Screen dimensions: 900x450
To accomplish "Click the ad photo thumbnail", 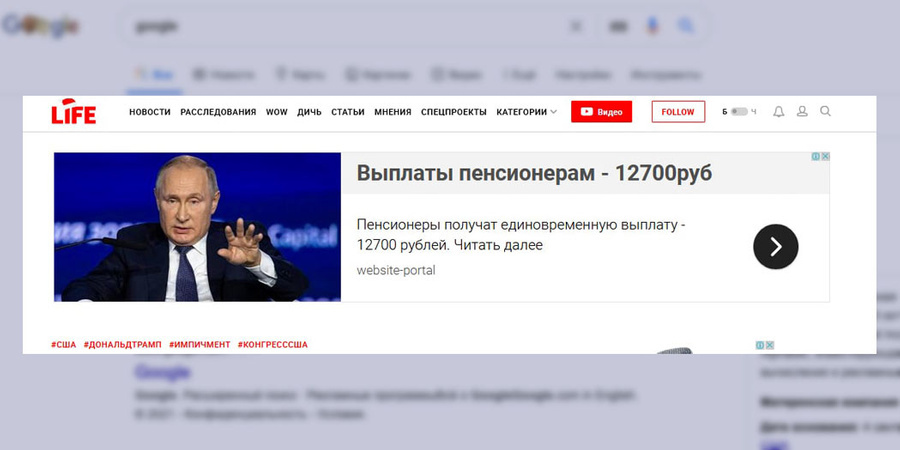I will (197, 227).
